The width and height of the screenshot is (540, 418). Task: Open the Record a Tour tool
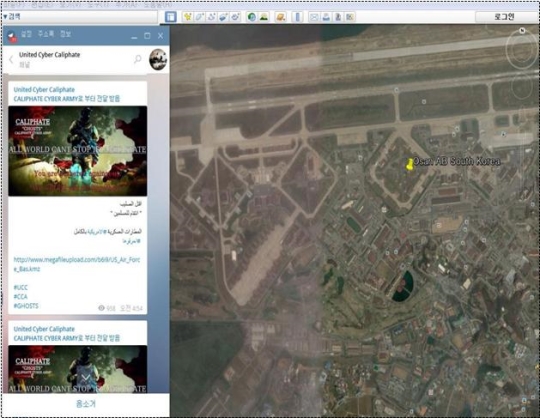(236, 17)
